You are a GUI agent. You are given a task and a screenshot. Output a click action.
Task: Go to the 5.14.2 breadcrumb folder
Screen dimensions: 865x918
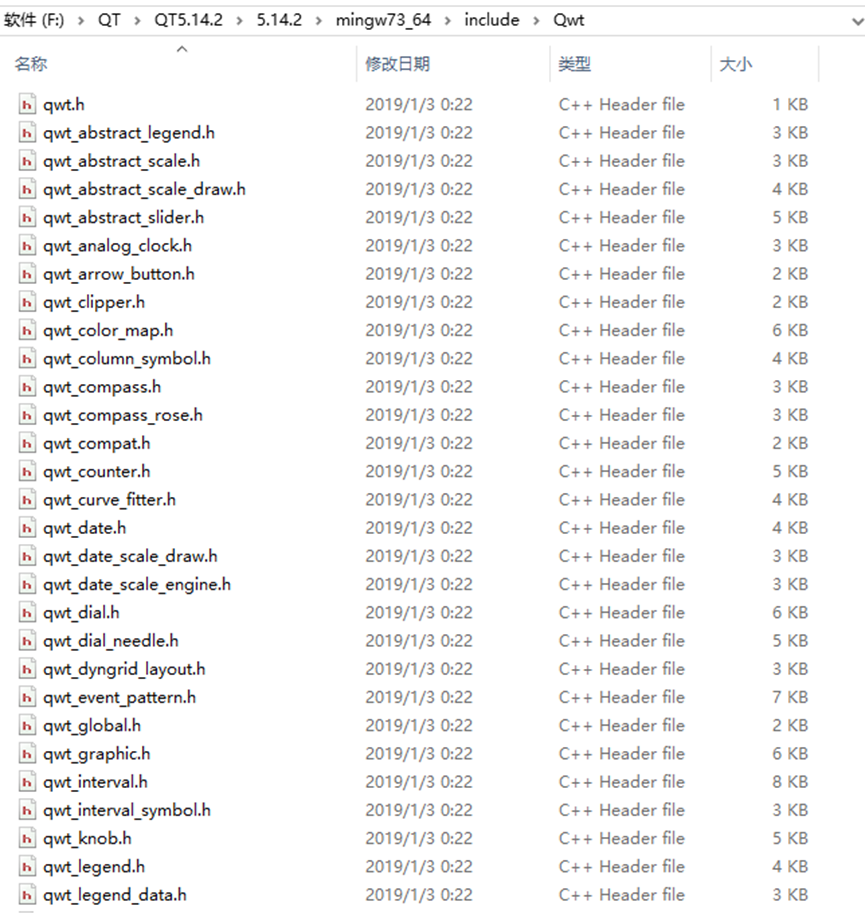pos(279,20)
